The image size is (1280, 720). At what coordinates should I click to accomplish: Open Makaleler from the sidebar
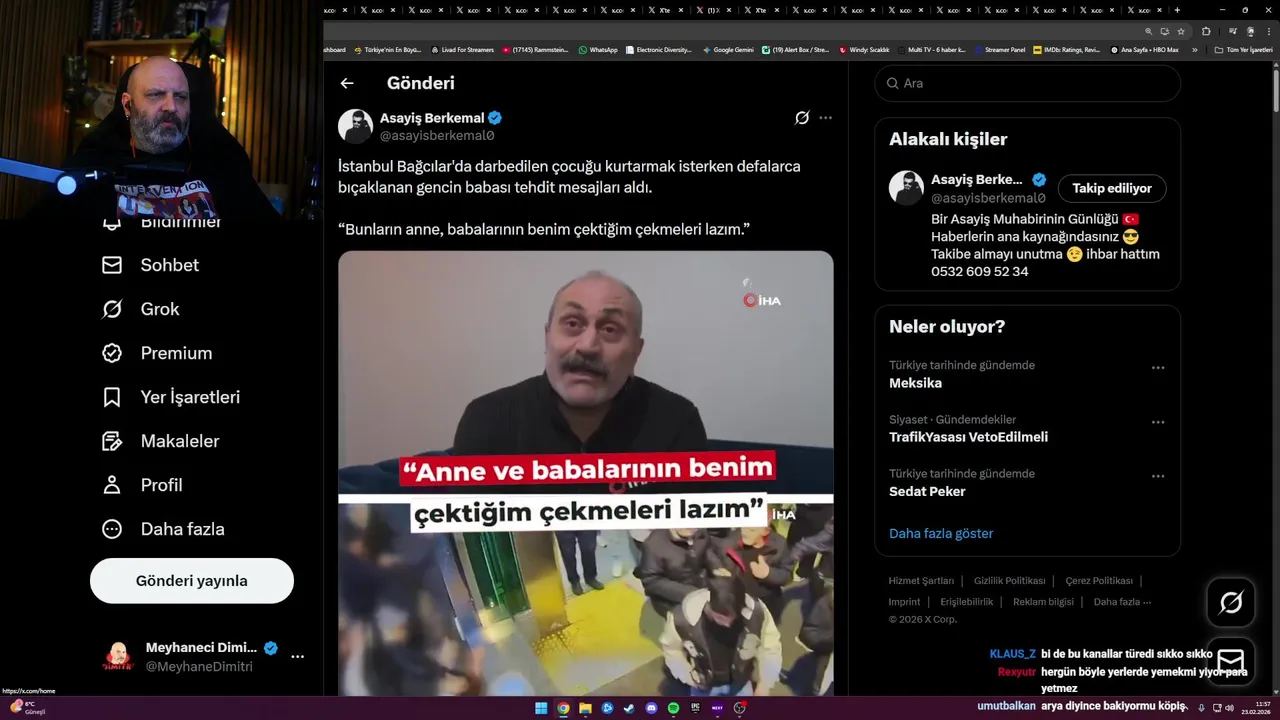point(160,441)
